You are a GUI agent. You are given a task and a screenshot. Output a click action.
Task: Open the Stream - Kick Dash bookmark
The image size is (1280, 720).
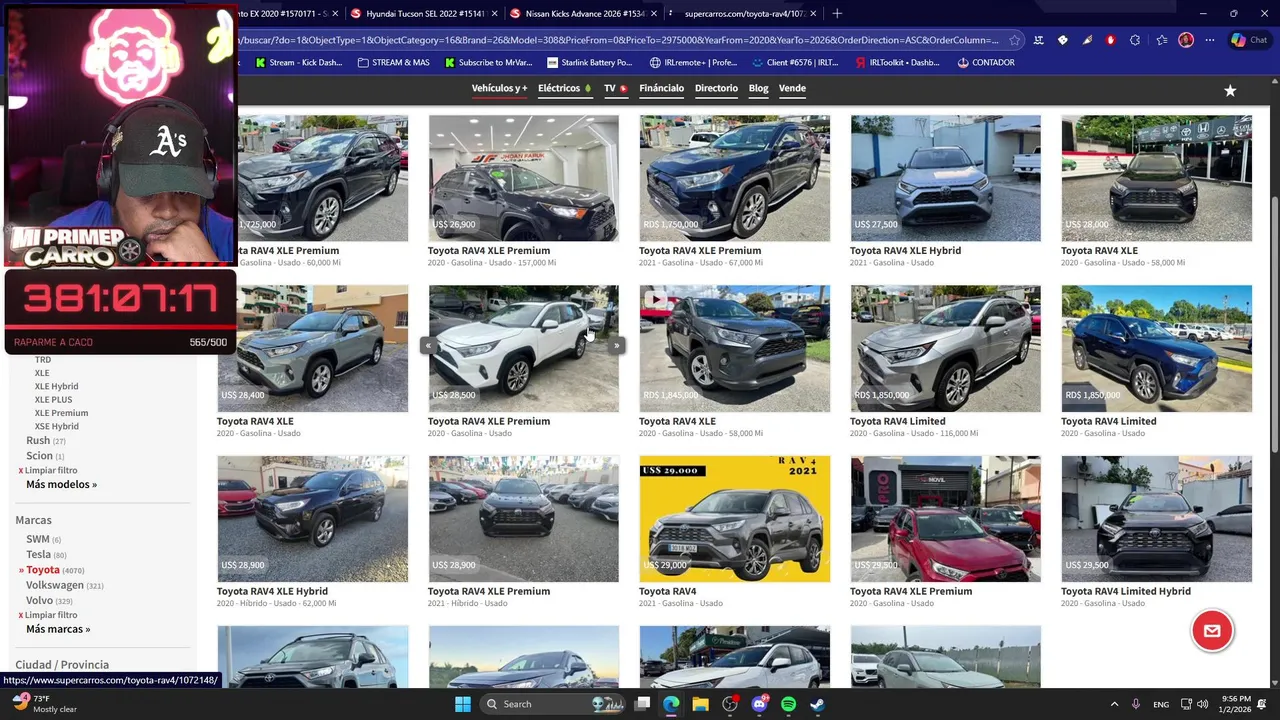tap(298, 62)
